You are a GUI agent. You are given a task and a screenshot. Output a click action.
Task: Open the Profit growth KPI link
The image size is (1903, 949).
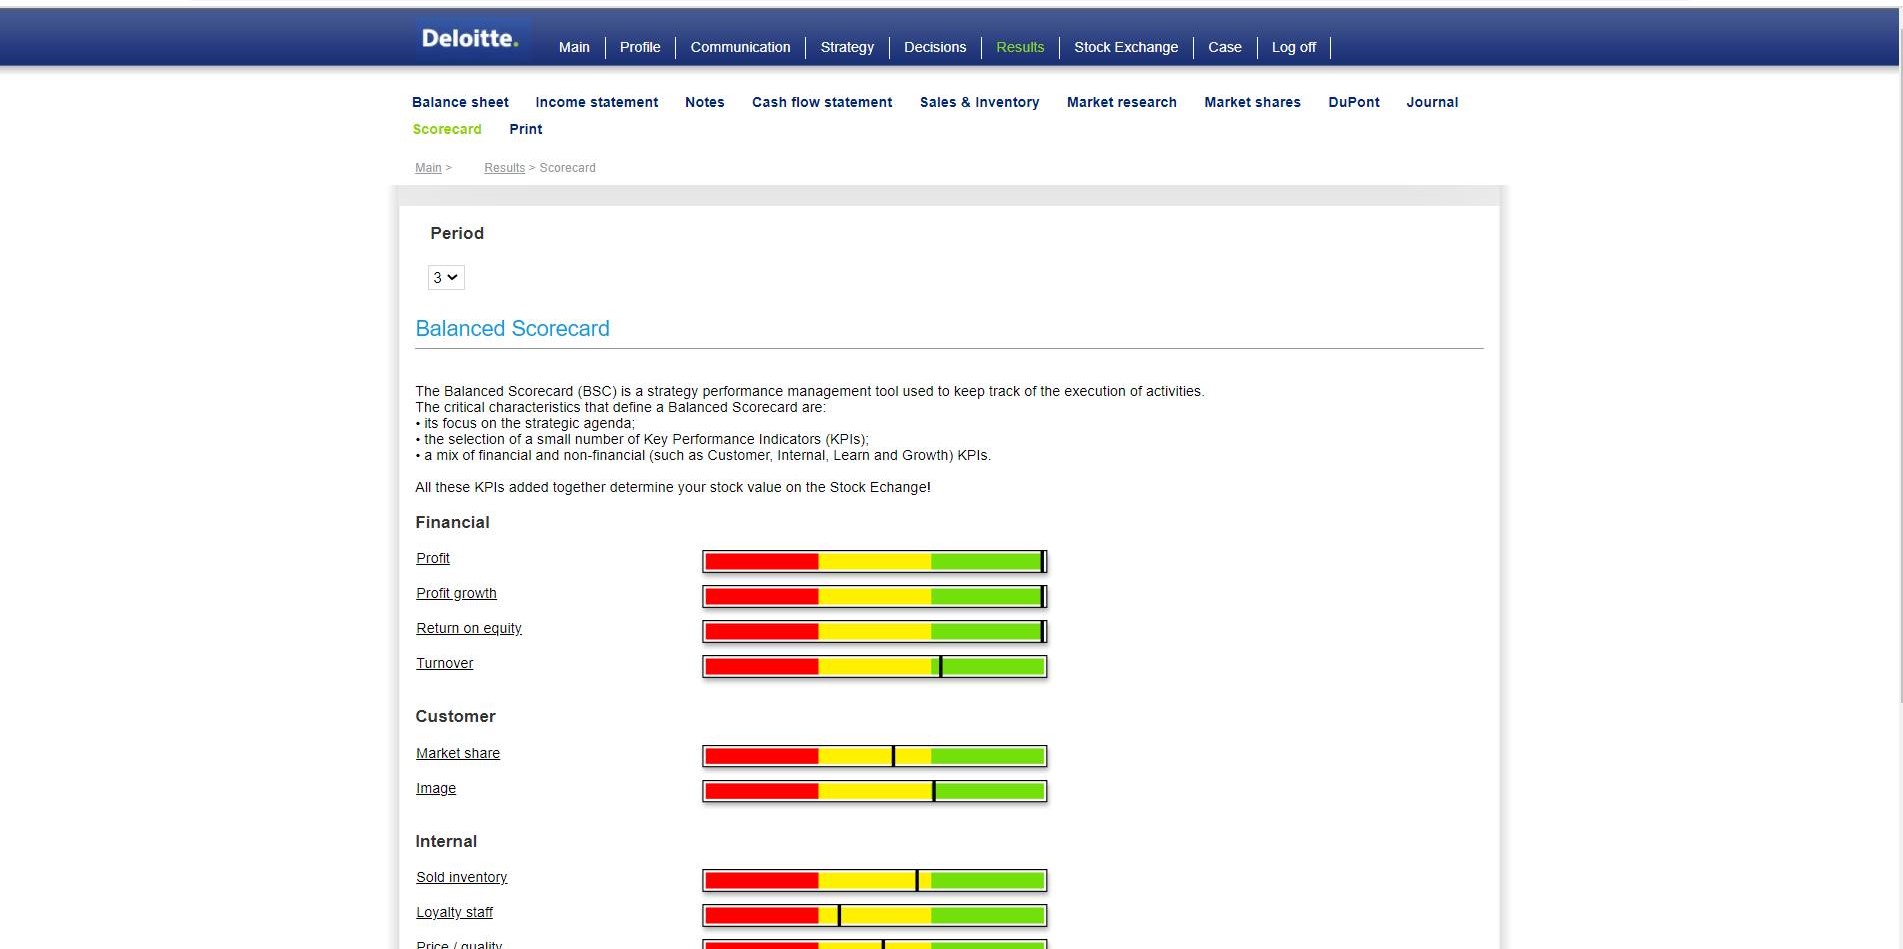[456, 593]
